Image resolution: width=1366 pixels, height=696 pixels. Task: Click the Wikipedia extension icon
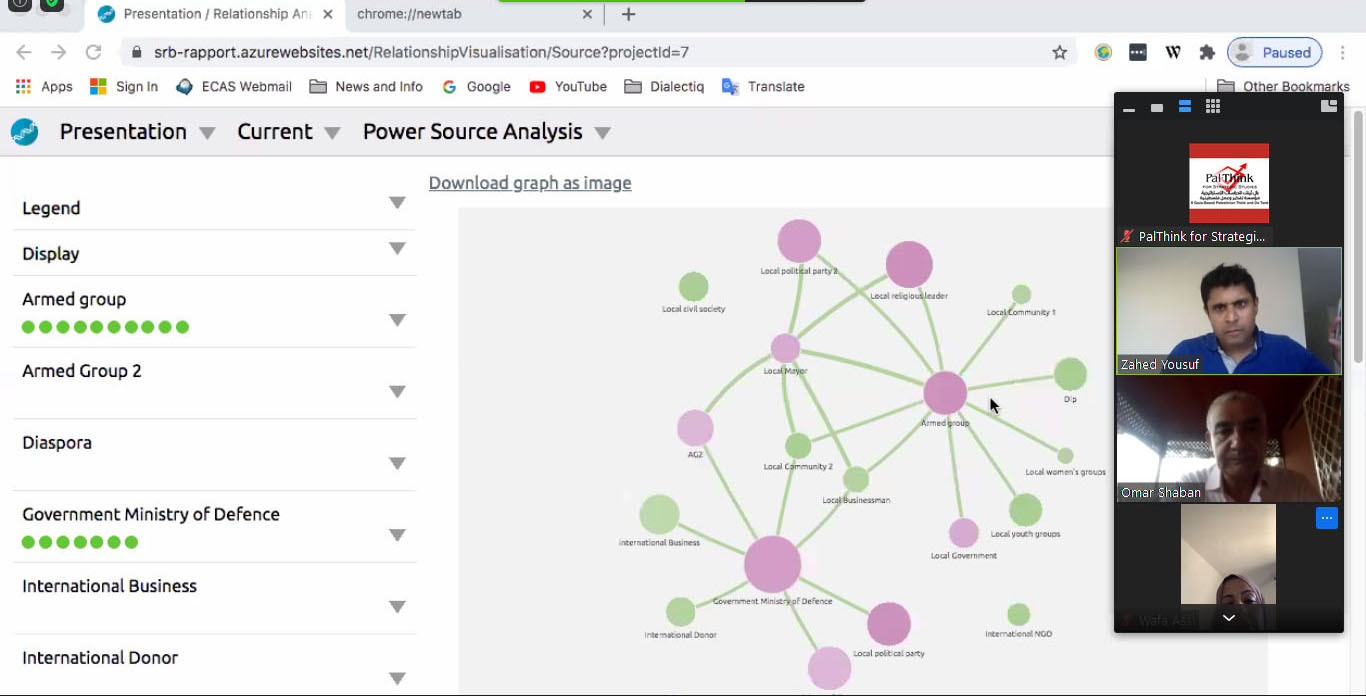point(1173,53)
